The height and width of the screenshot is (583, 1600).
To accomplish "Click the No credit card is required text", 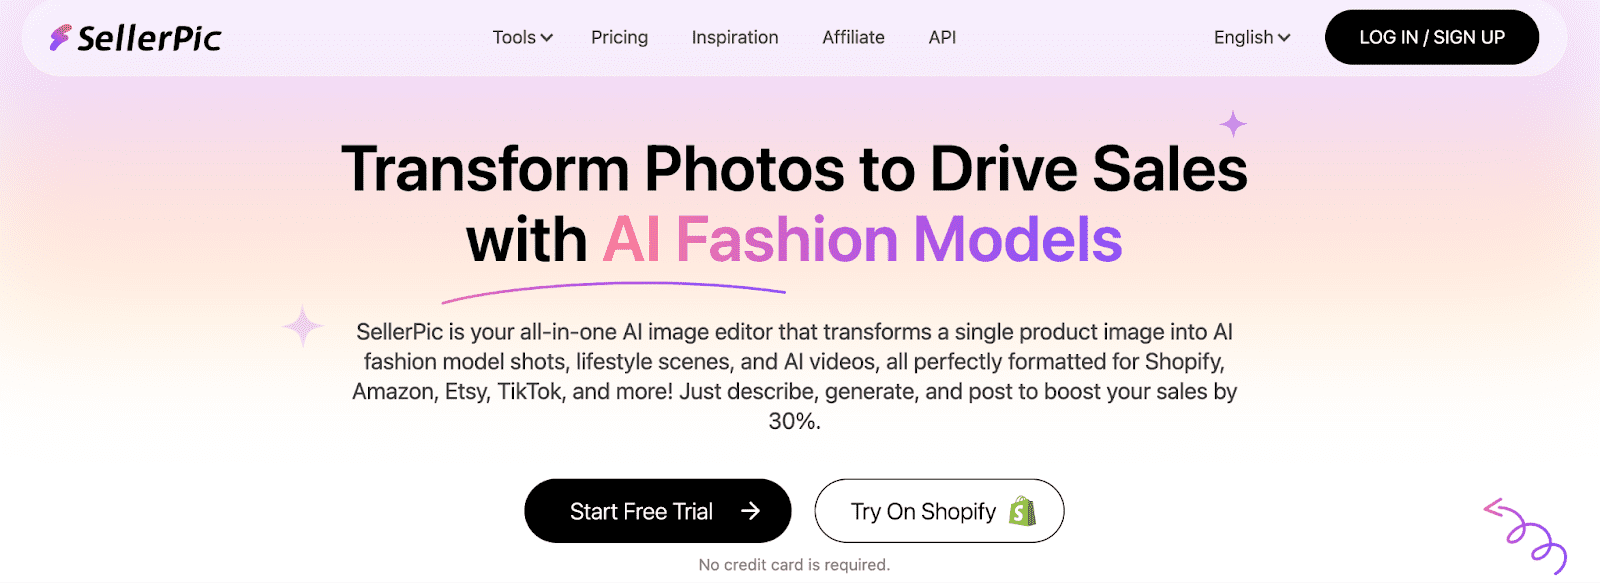I will (x=793, y=563).
